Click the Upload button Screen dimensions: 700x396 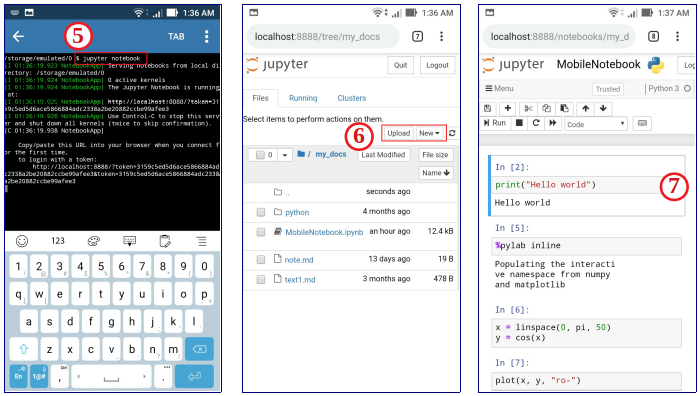pyautogui.click(x=399, y=133)
